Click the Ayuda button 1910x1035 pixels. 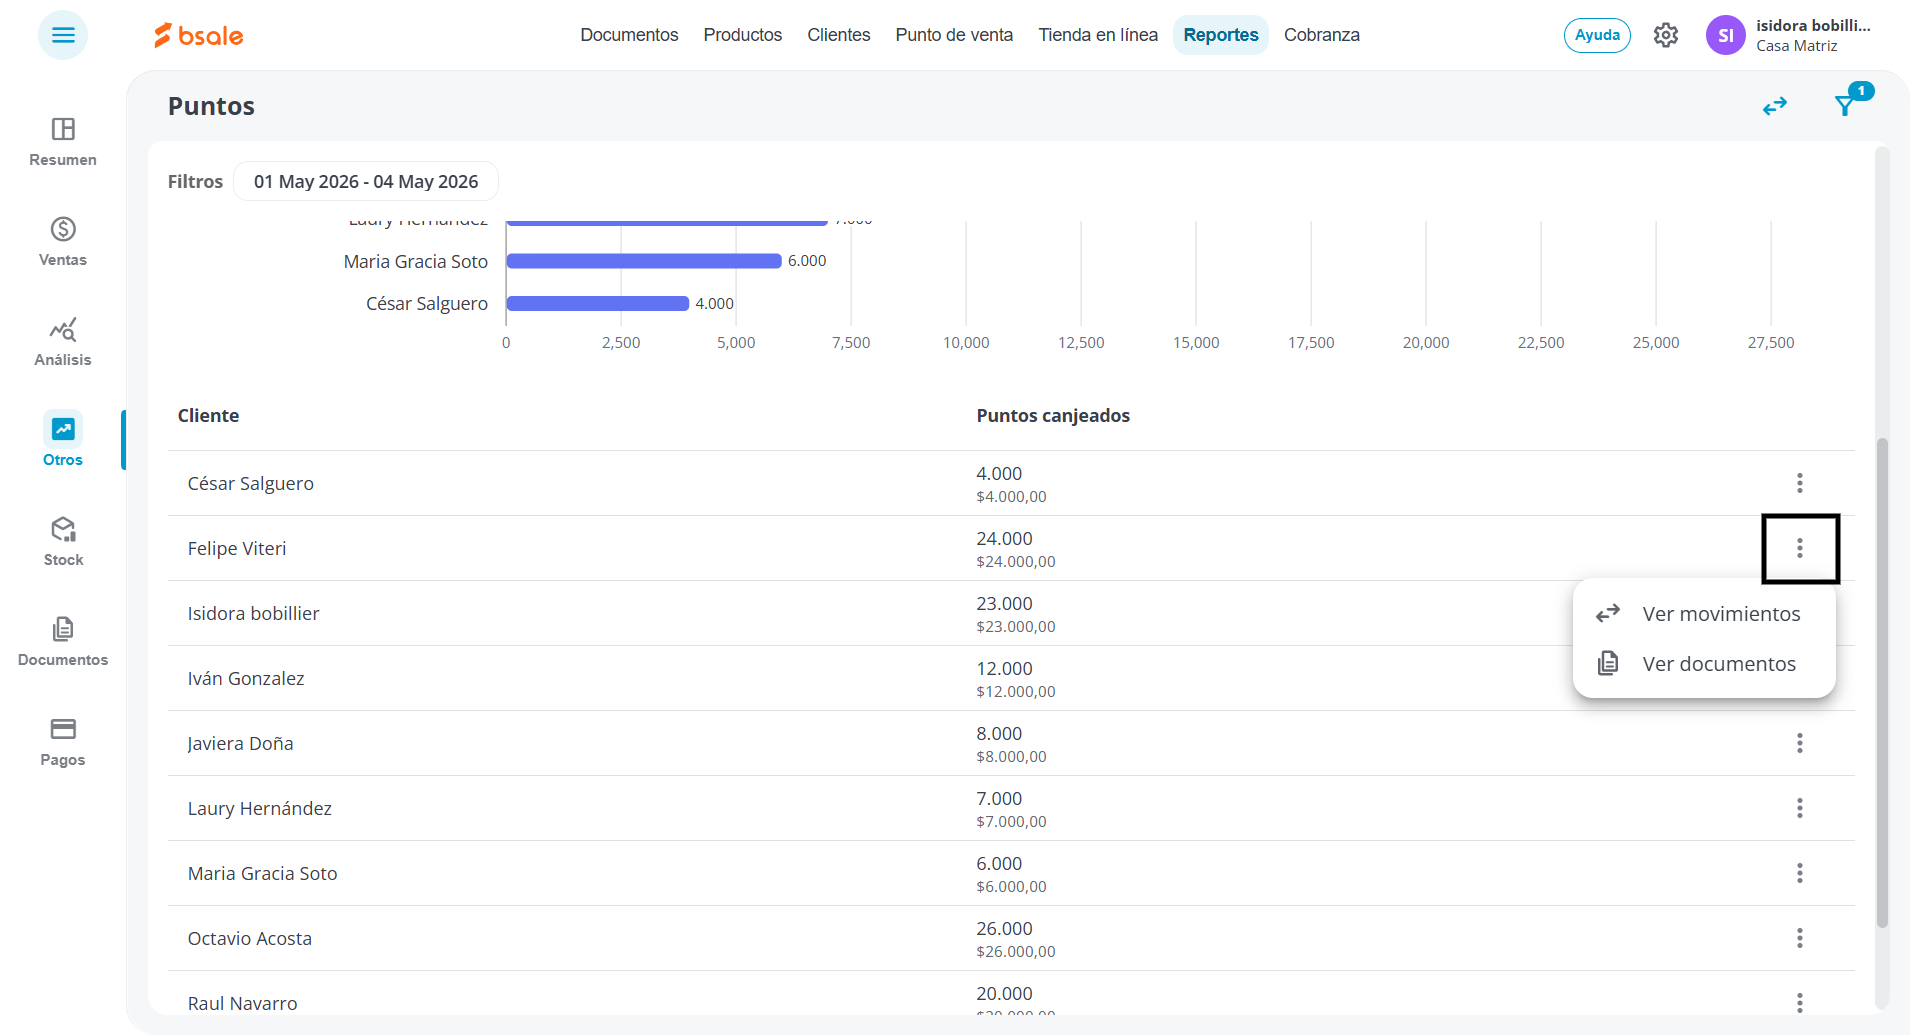click(1597, 35)
